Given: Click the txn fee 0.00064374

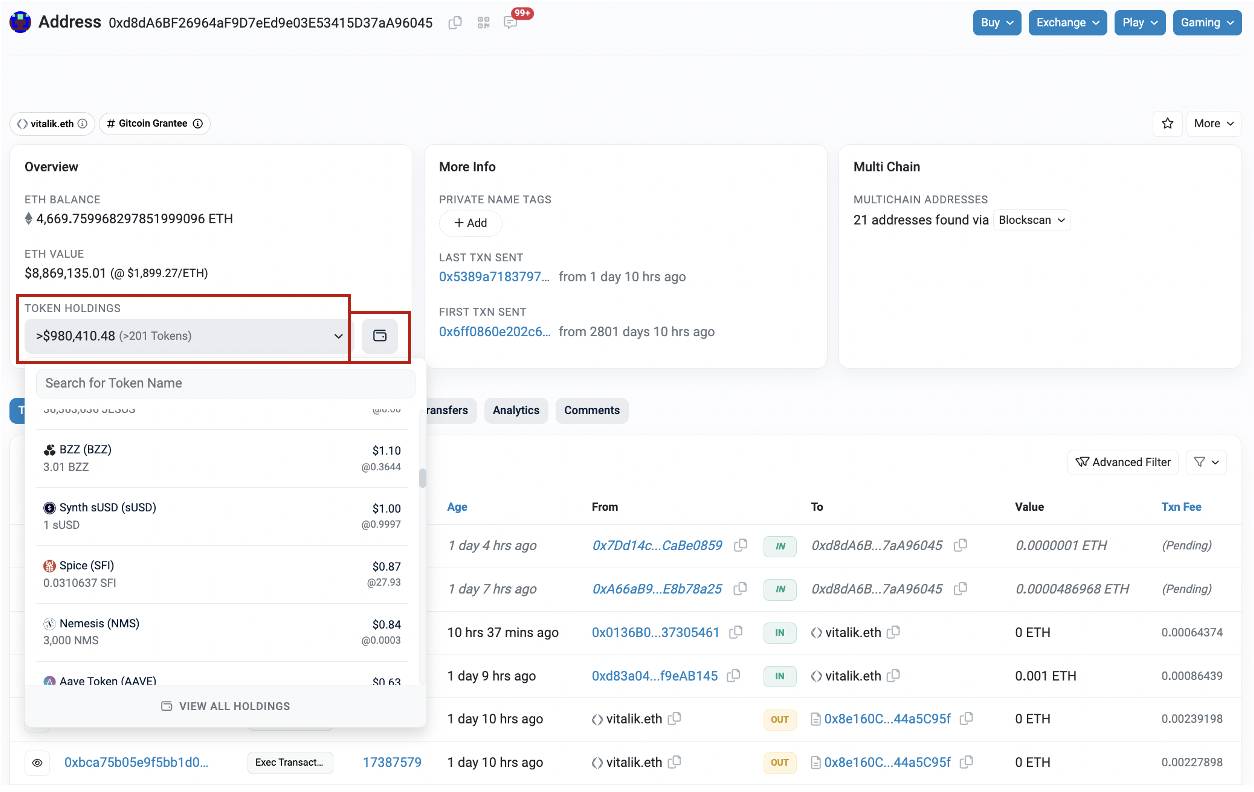Looking at the screenshot, I should coord(1192,633).
